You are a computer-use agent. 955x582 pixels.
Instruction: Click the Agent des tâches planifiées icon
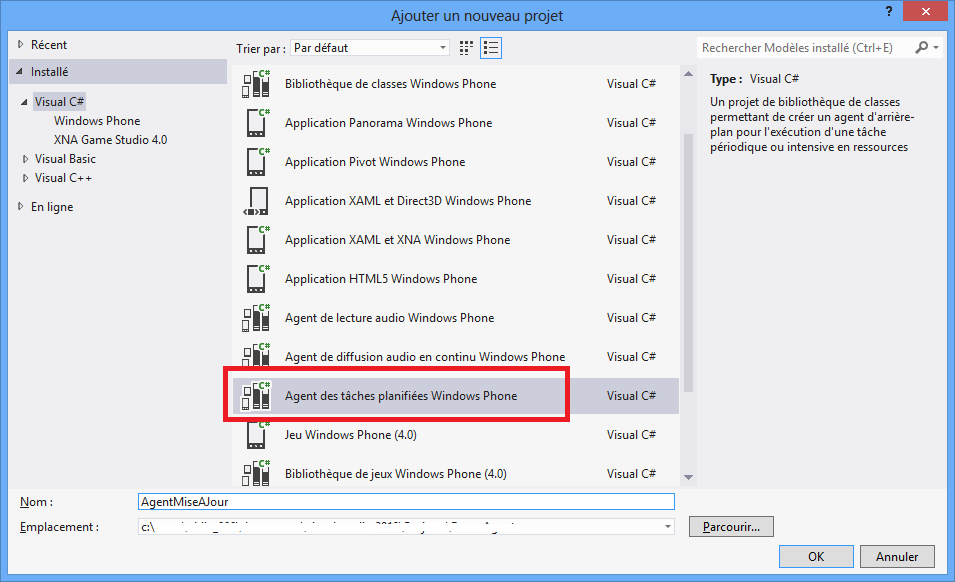click(x=256, y=396)
